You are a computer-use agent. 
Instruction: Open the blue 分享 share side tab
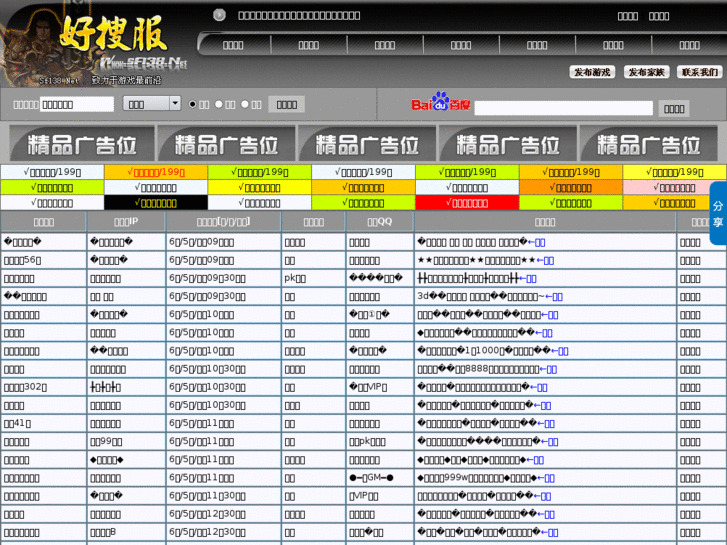tap(717, 213)
